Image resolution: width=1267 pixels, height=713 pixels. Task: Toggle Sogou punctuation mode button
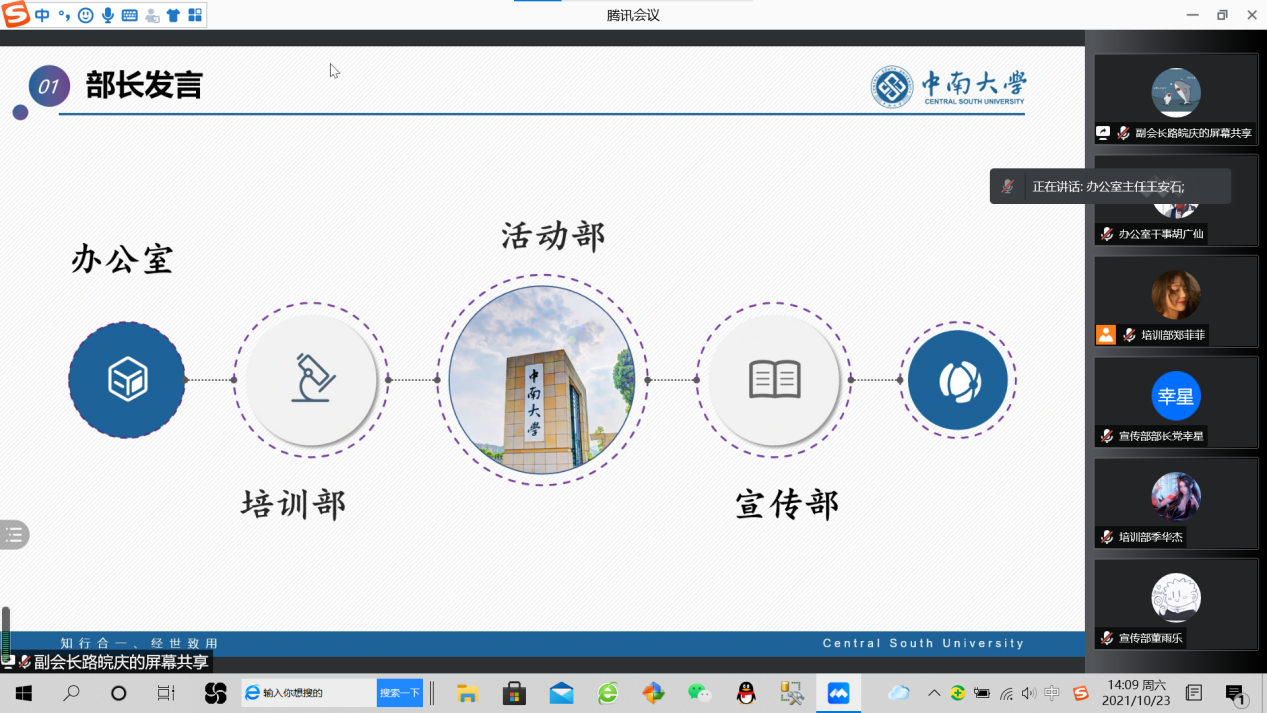point(64,15)
